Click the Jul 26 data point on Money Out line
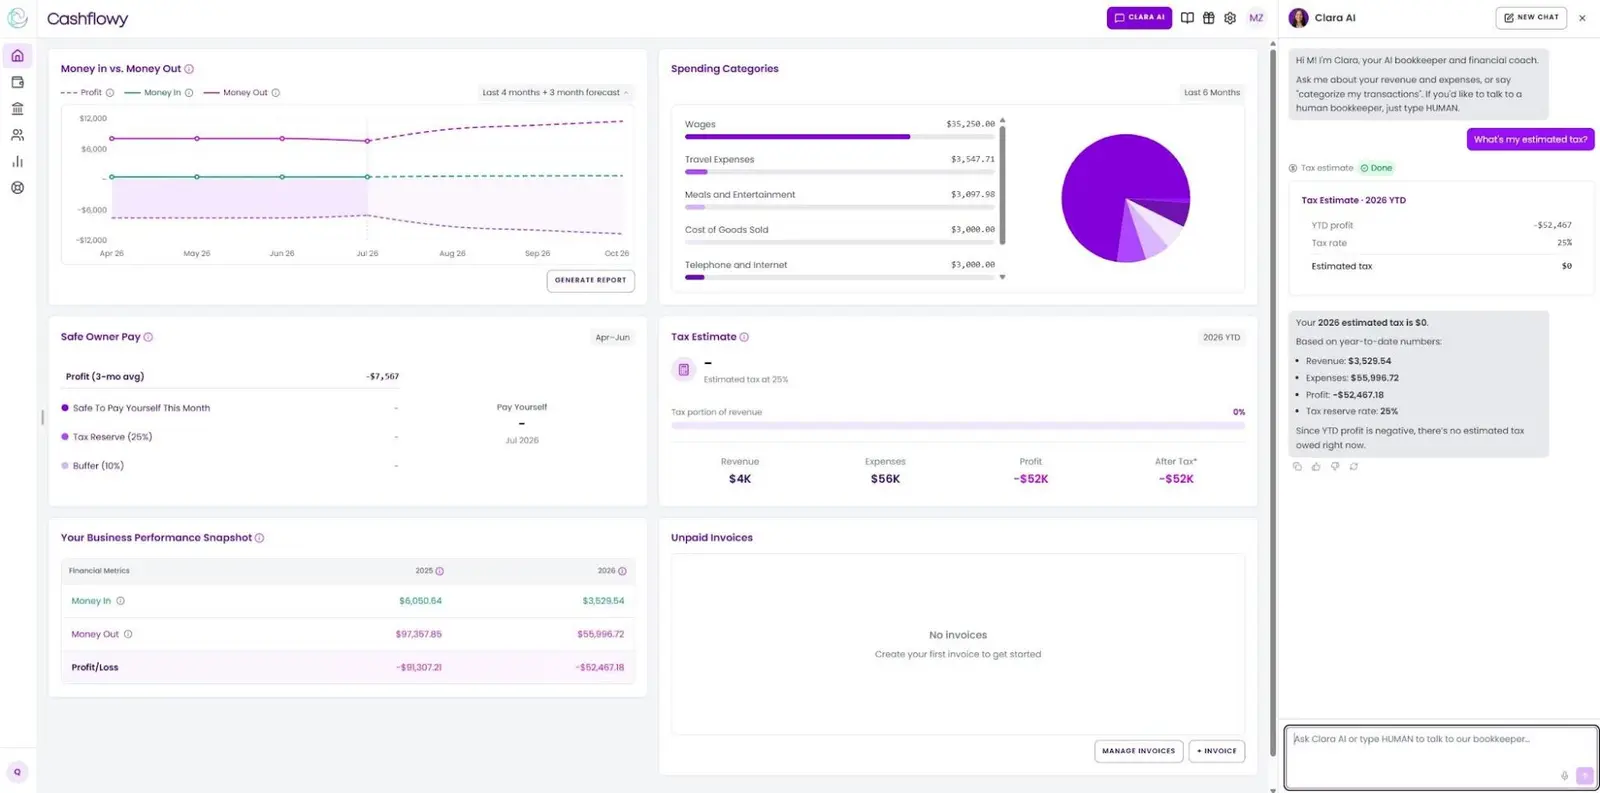The image size is (1600, 793). (x=368, y=141)
